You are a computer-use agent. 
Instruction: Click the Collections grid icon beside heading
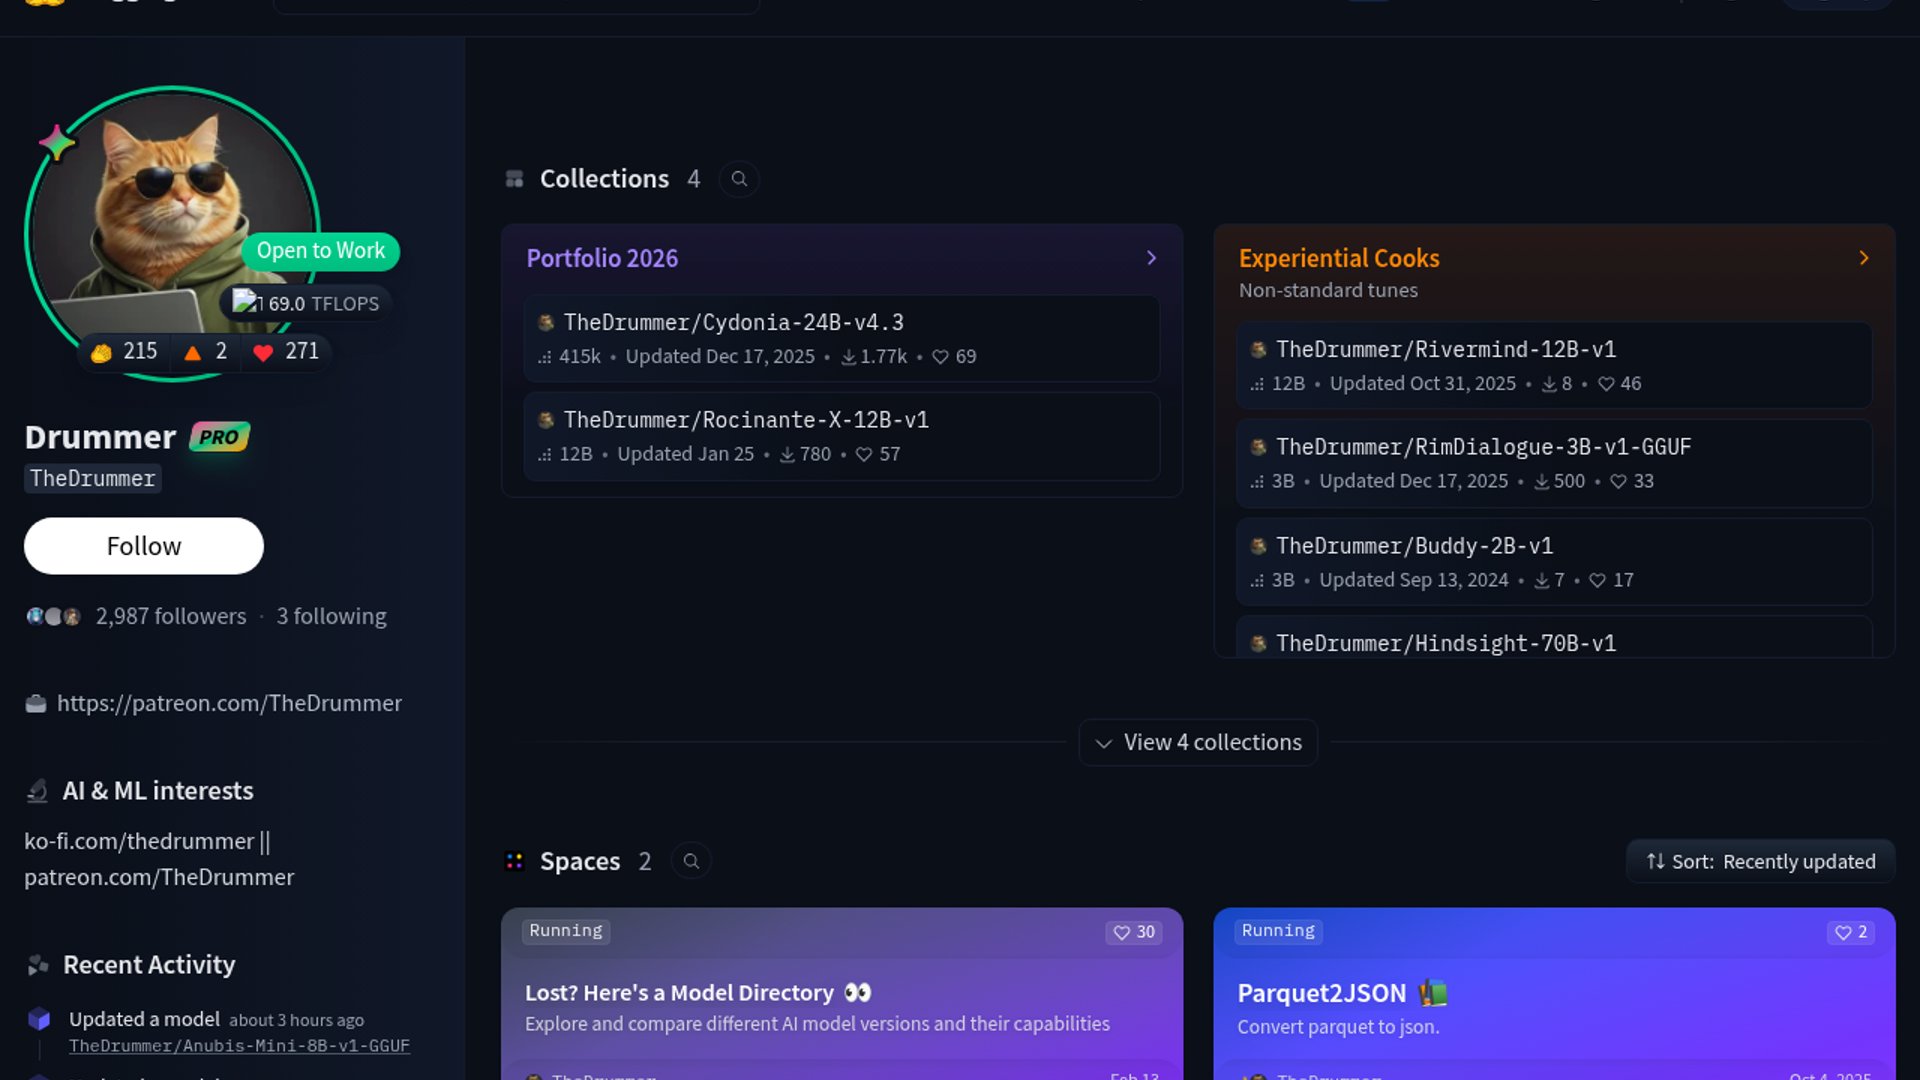pyautogui.click(x=515, y=179)
